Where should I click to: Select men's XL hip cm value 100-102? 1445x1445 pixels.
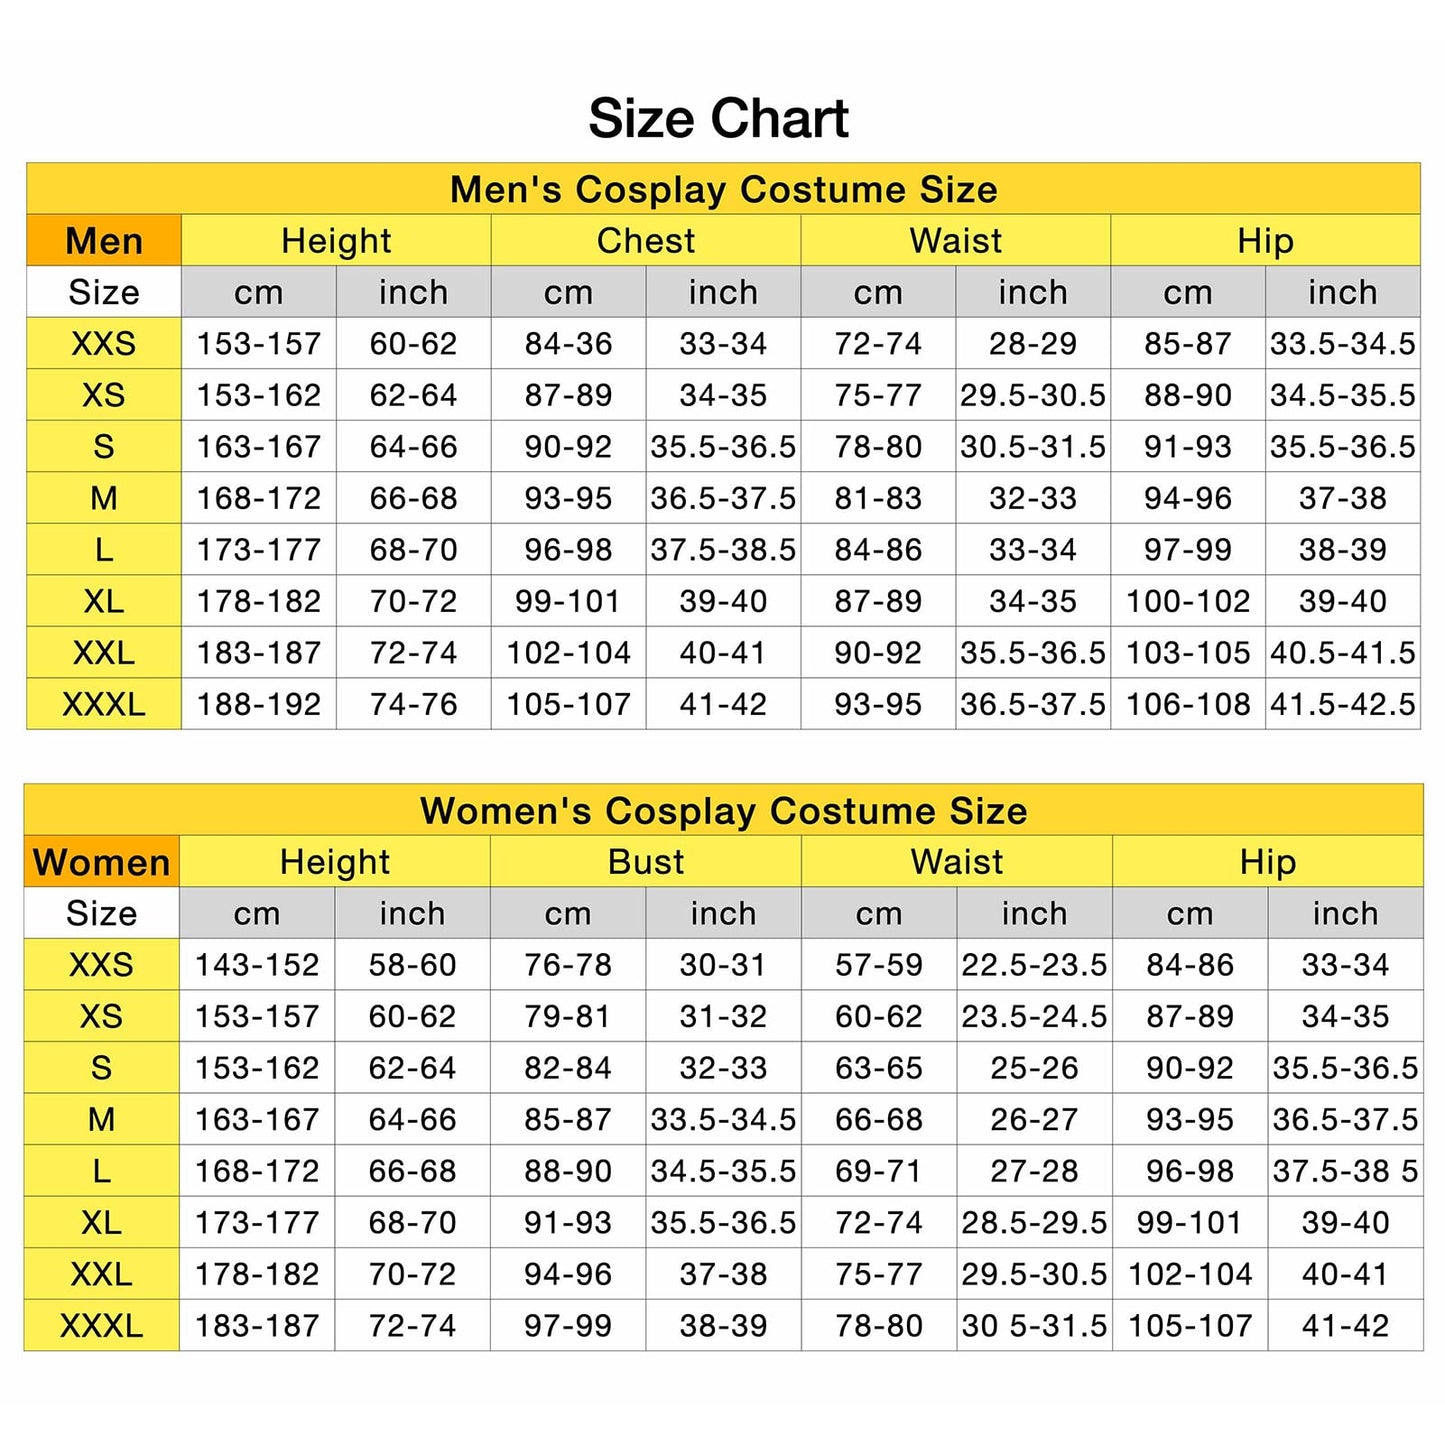[1188, 601]
